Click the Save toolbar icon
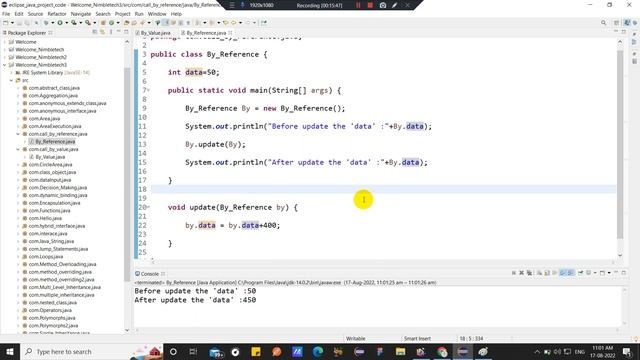Image resolution: width=640 pixels, height=360 pixels. (x=20, y=23)
